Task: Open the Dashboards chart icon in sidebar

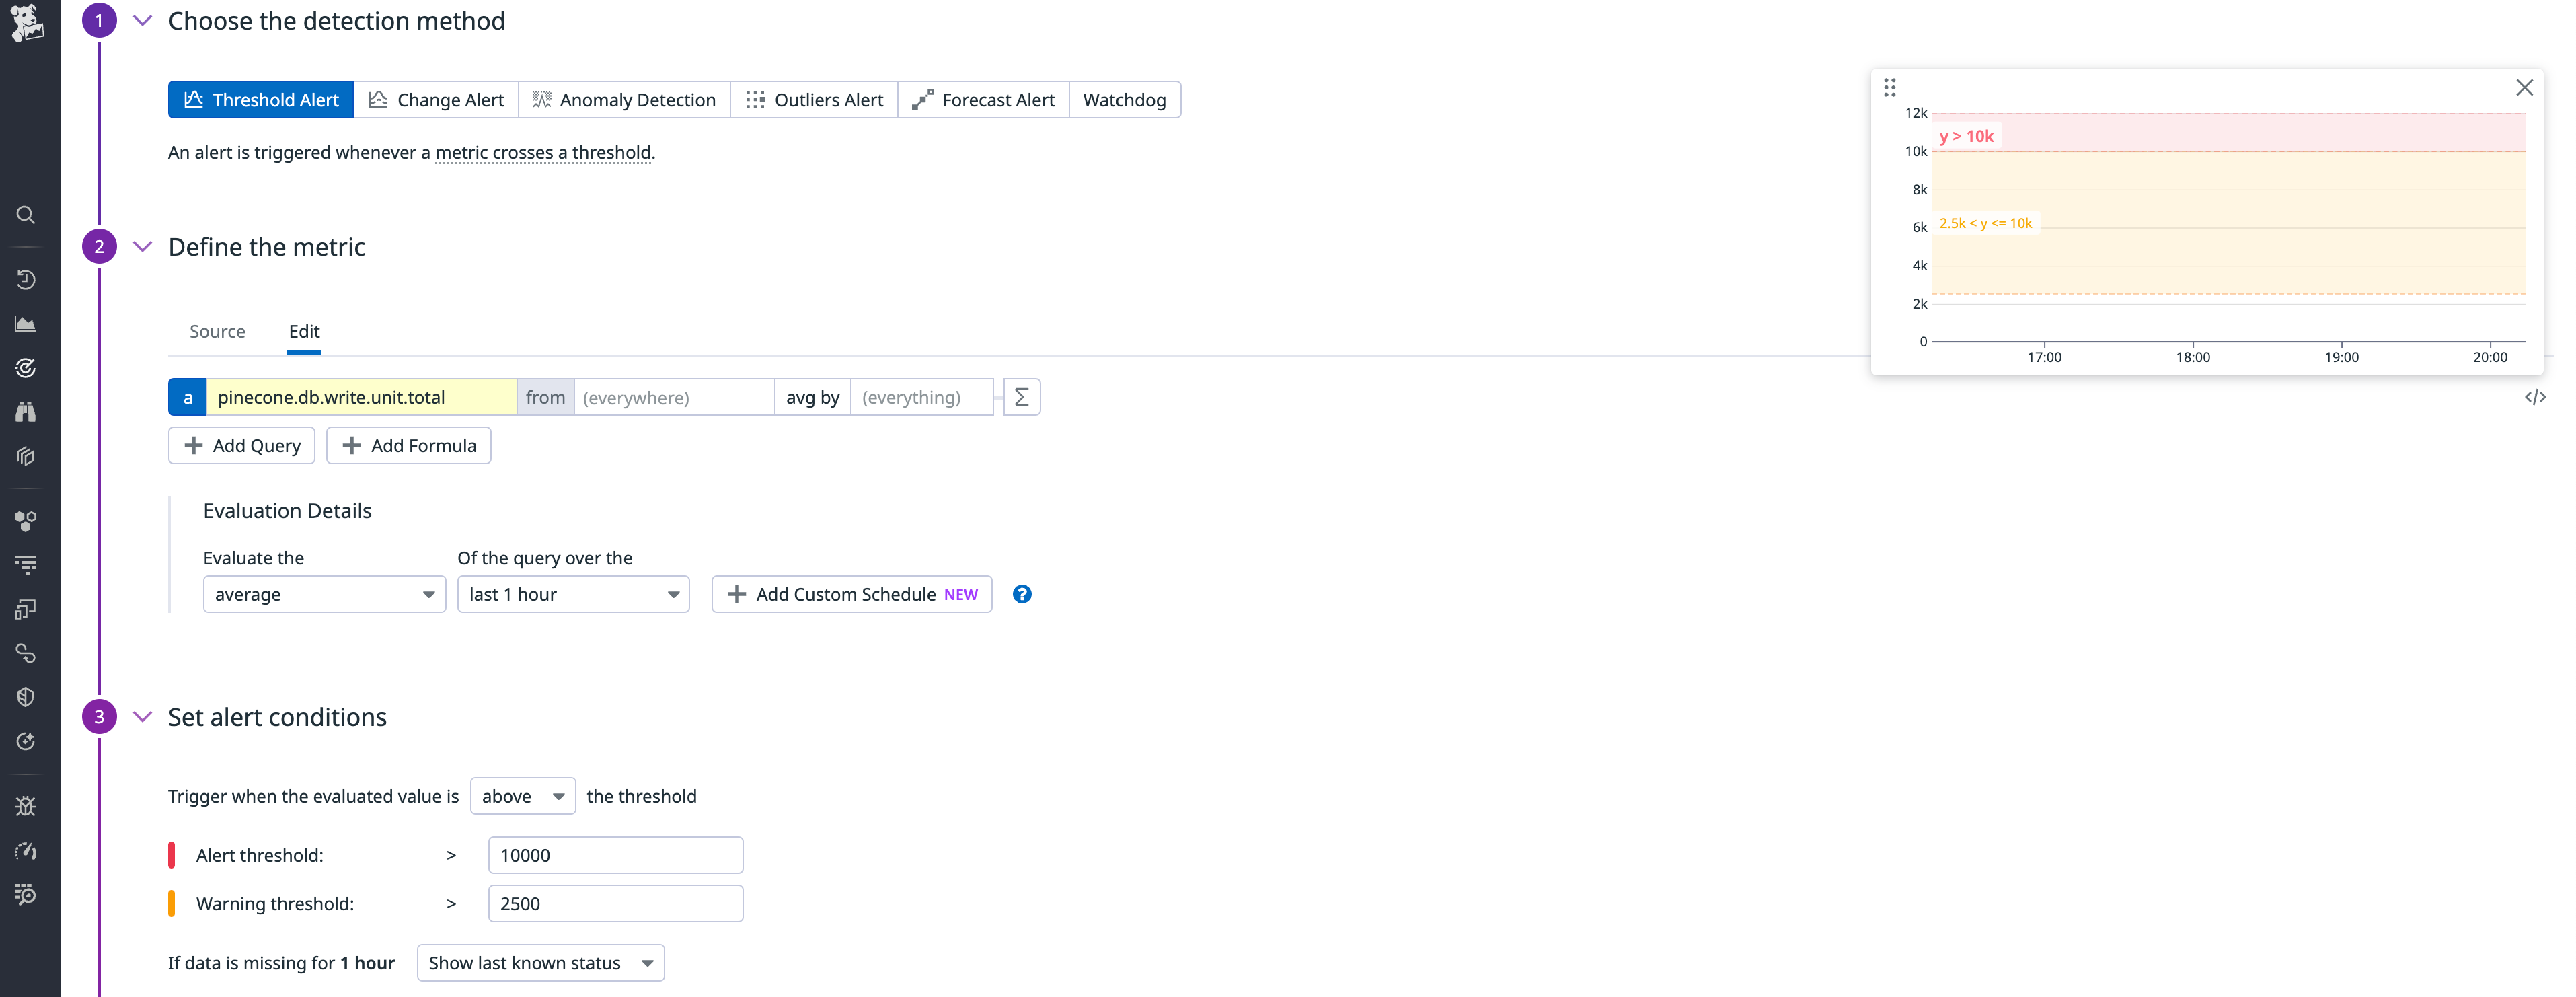Action: pyautogui.click(x=26, y=322)
